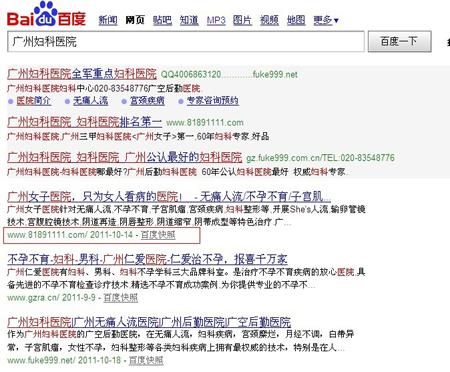Click the Baidu logo

(x=47, y=15)
